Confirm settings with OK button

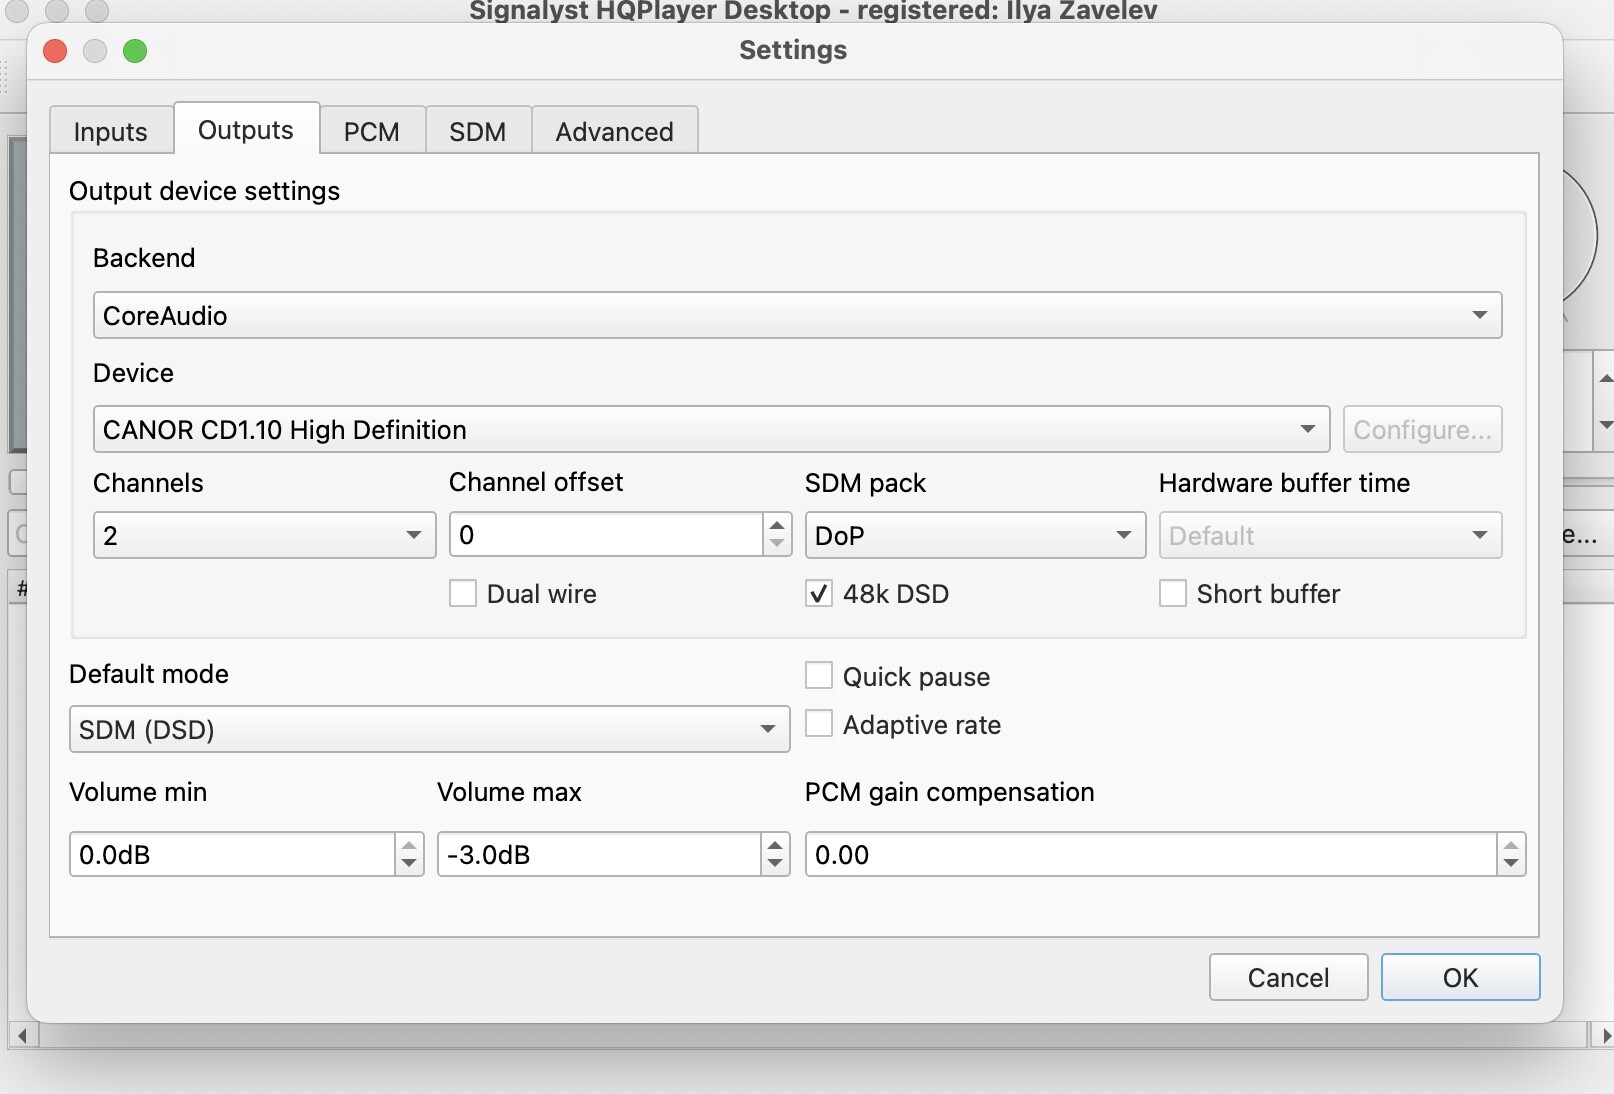1460,977
